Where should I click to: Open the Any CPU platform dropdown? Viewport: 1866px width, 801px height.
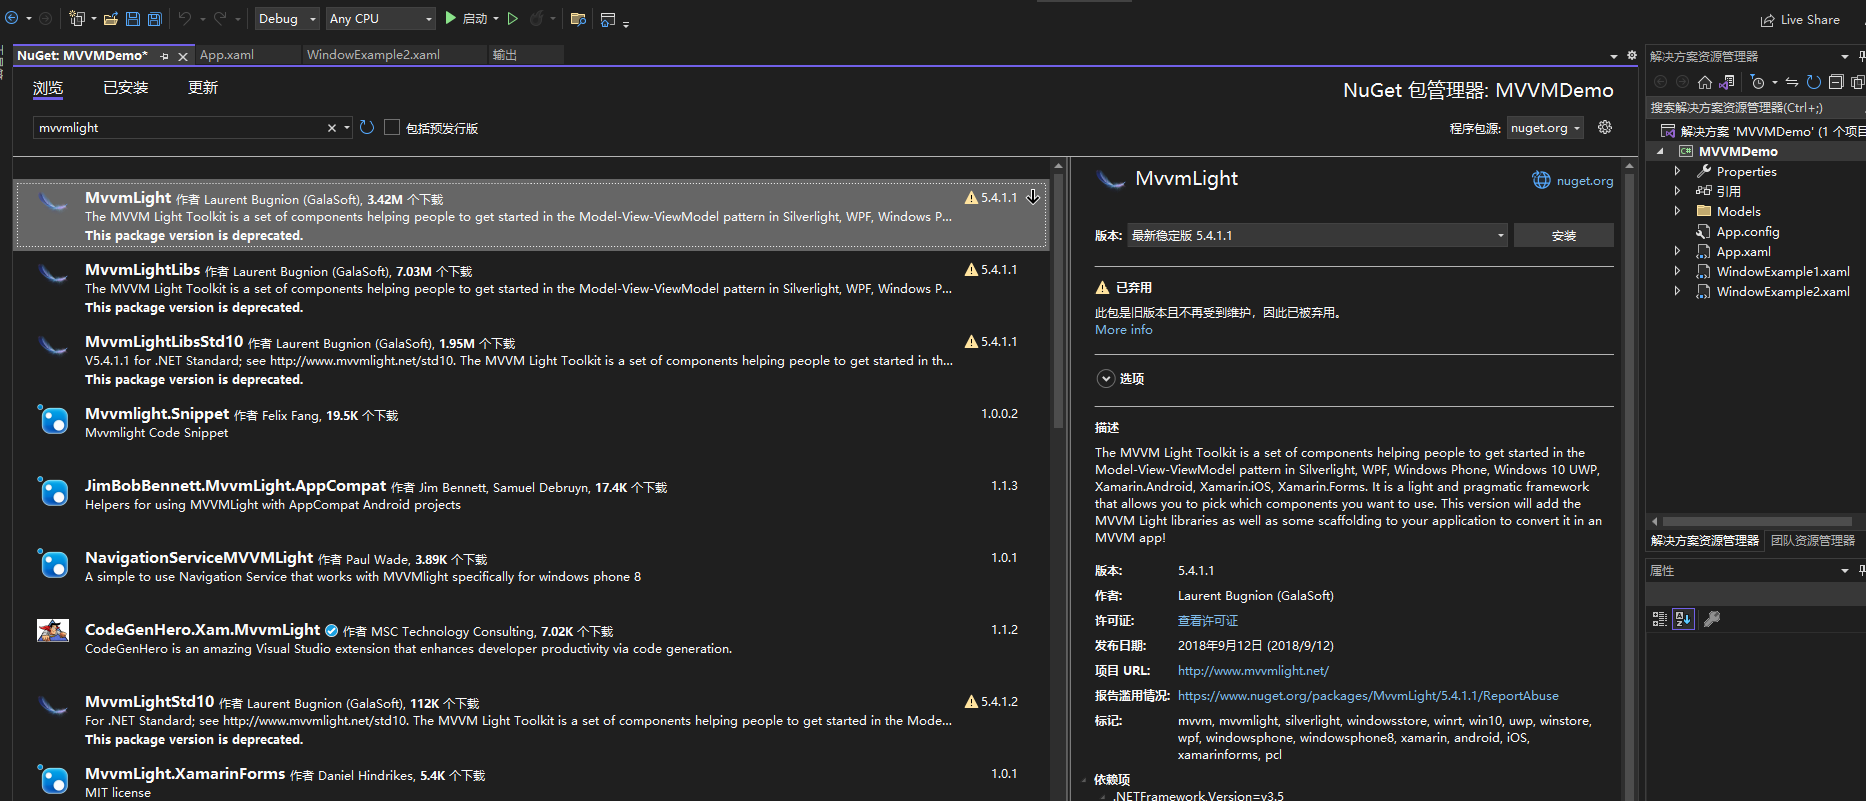click(380, 18)
